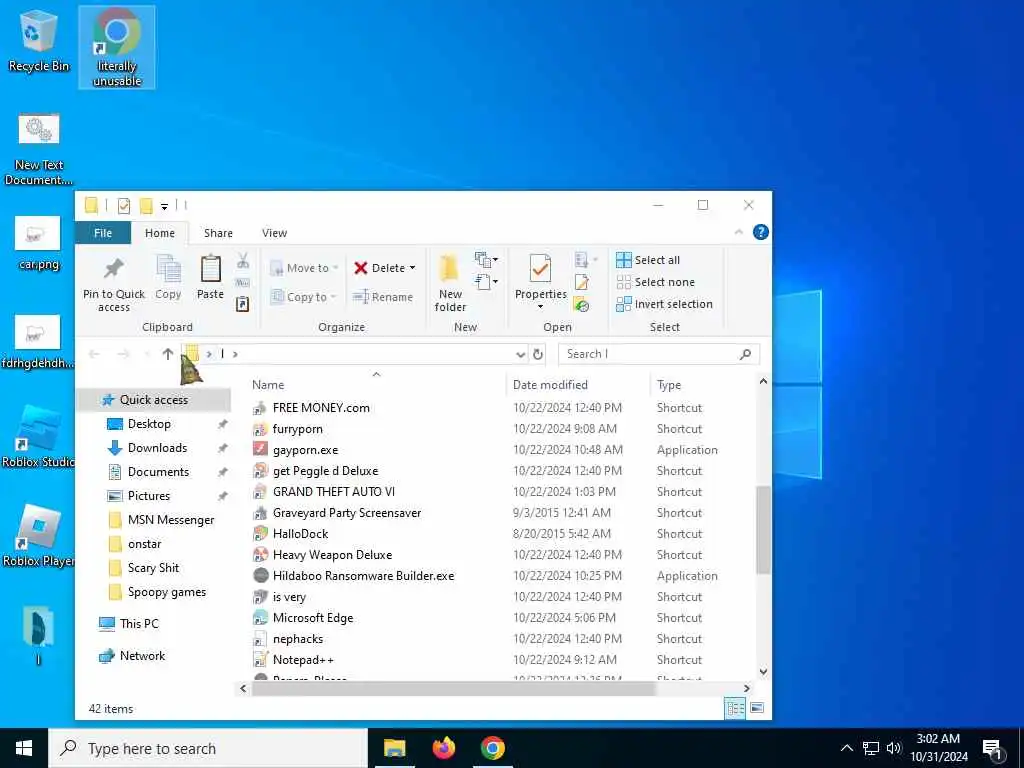This screenshot has width=1024, height=768.
Task: Open the Properties ribbon icon
Action: point(540,268)
